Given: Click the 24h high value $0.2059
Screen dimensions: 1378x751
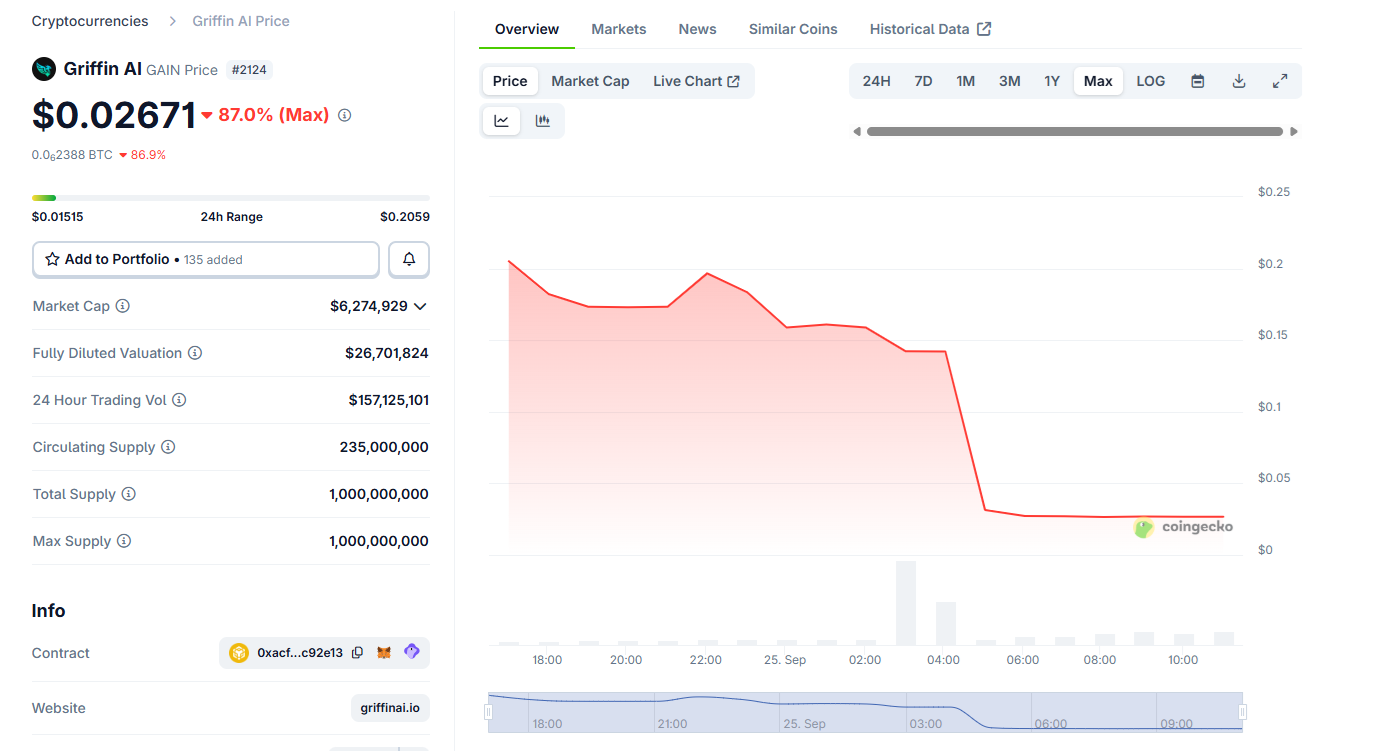Looking at the screenshot, I should point(405,217).
